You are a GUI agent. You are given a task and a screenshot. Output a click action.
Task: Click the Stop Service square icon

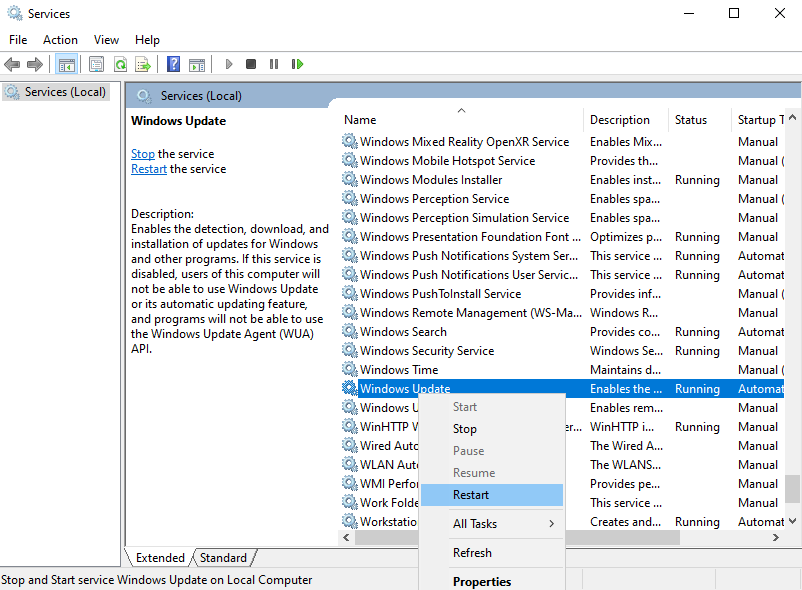(x=251, y=64)
